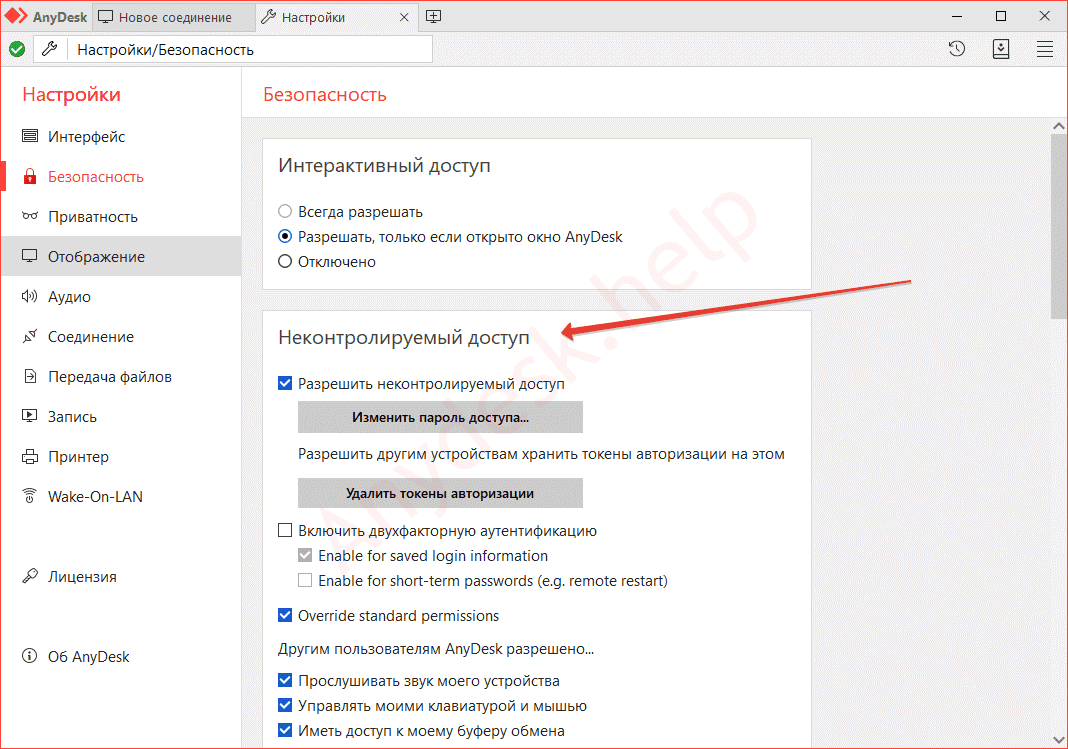Click the green connection status checkmark icon
This screenshot has height=749, width=1068.
click(17, 49)
